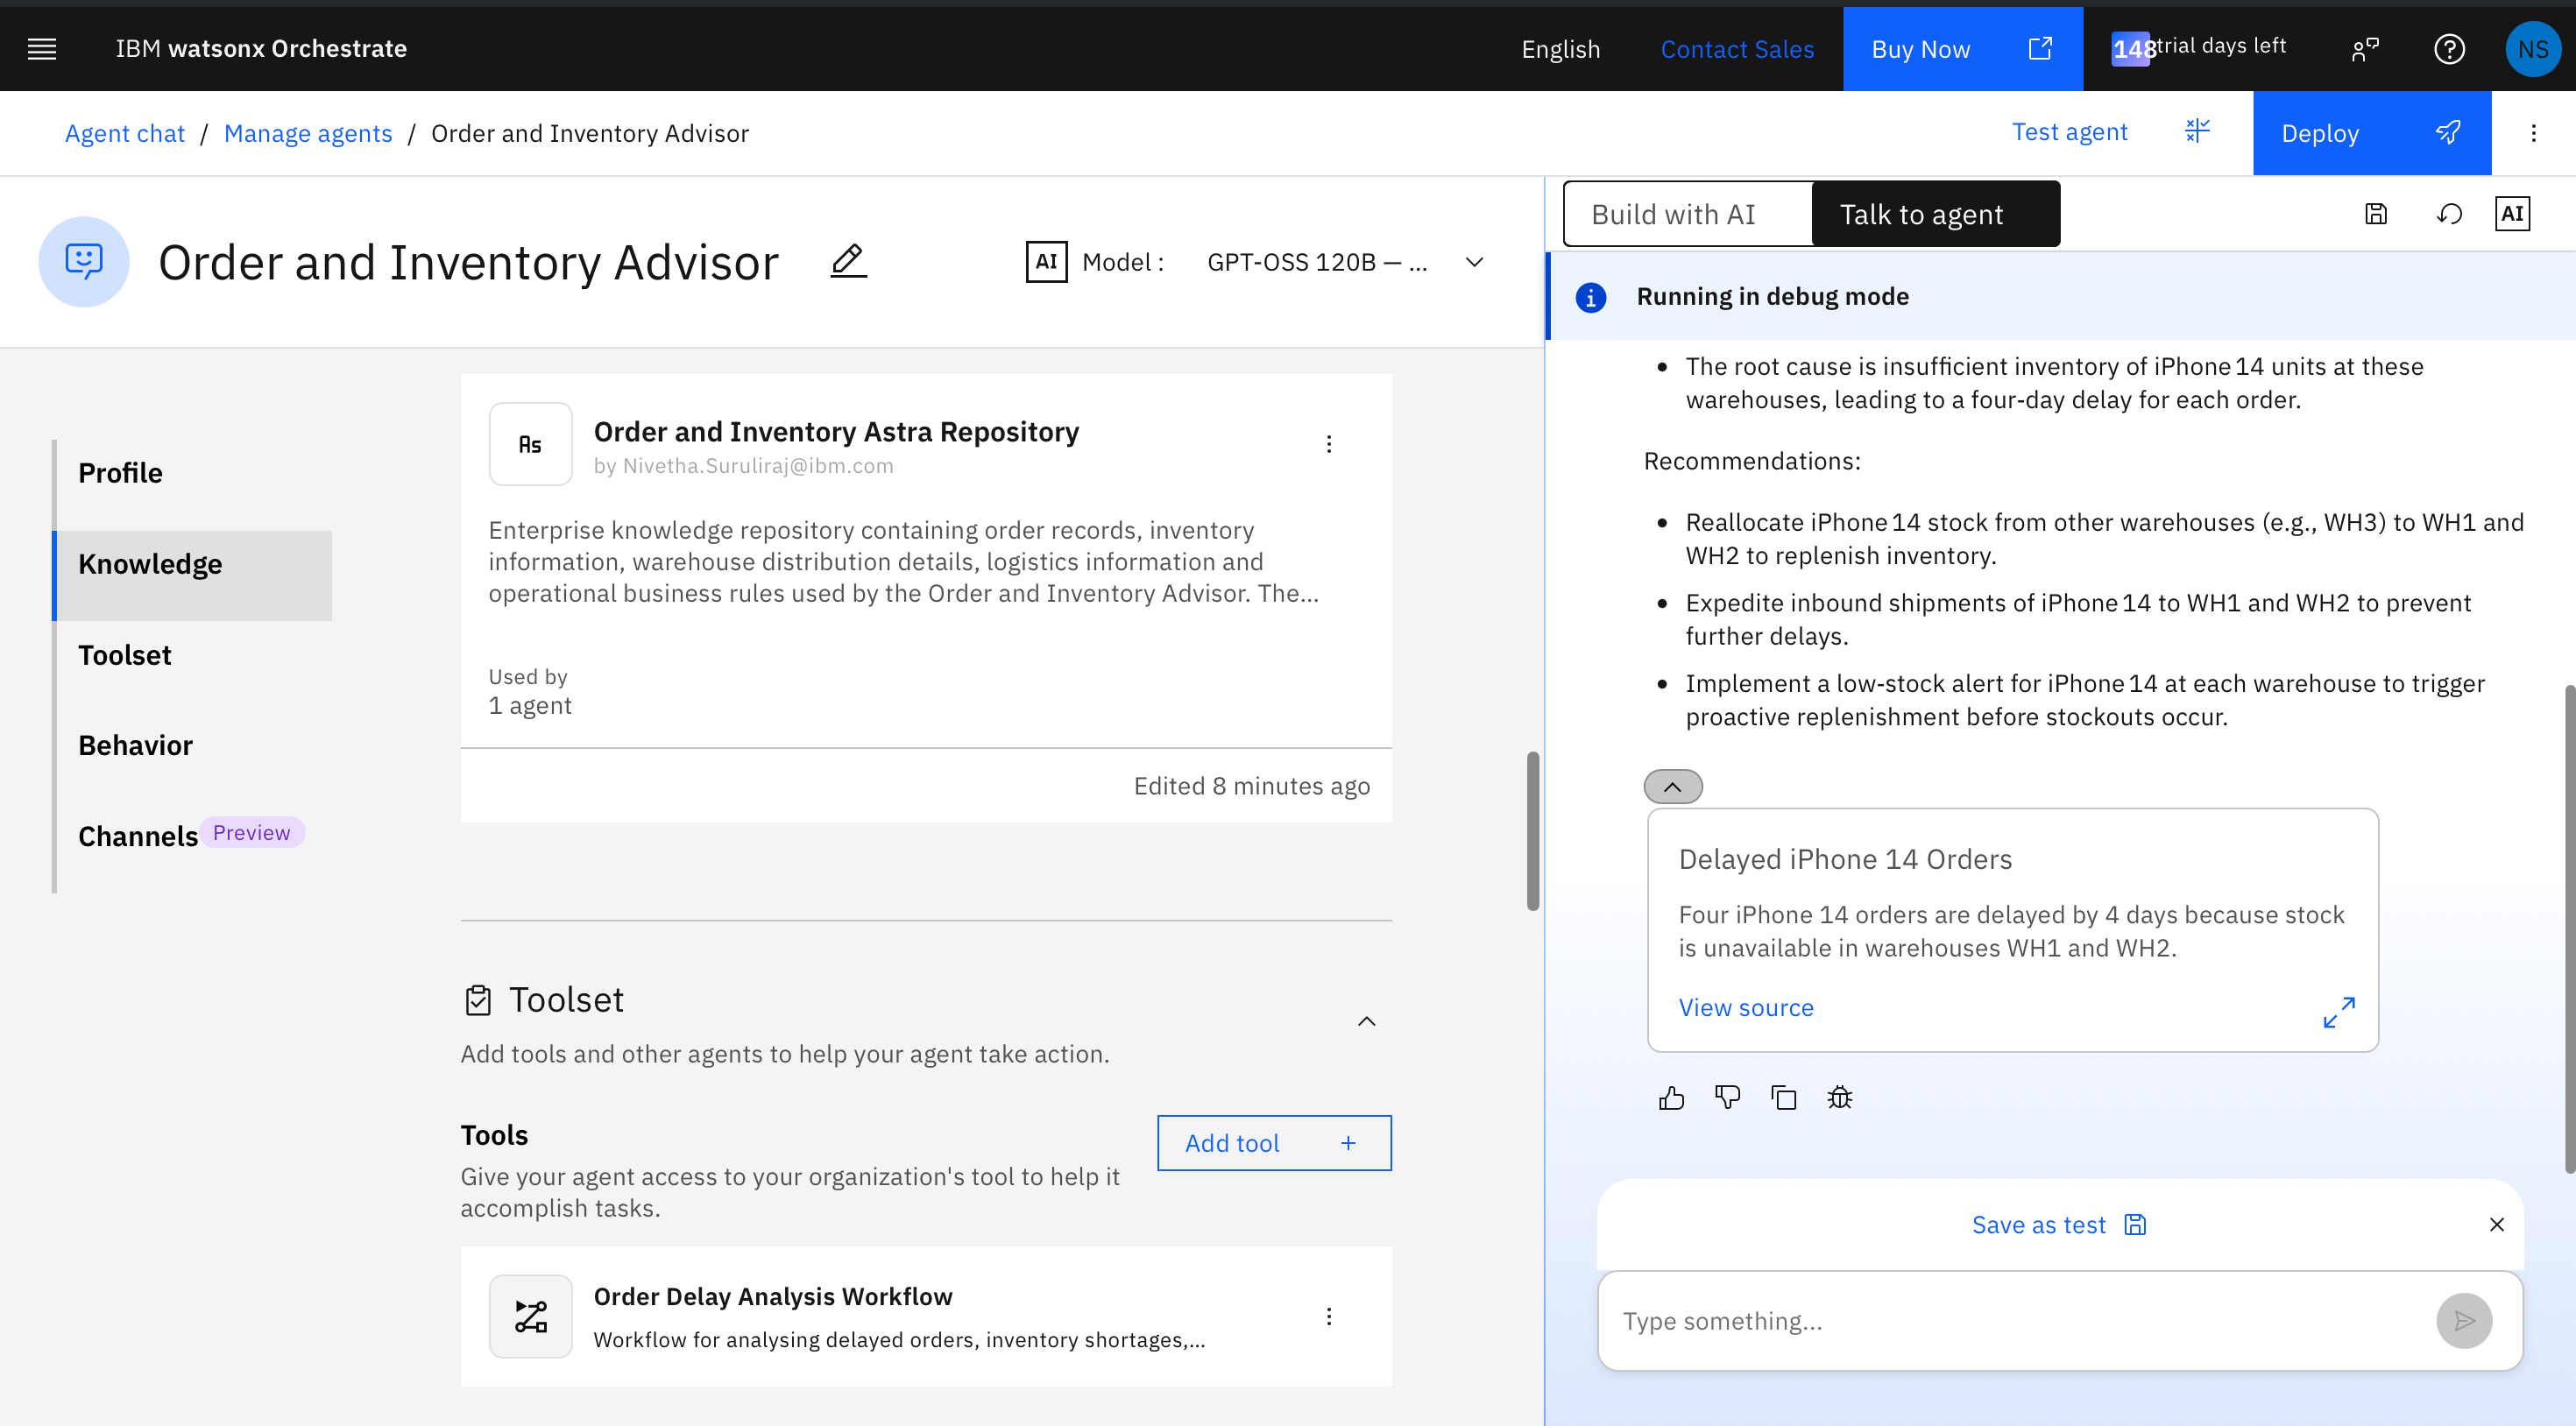2576x1426 pixels.
Task: Switch to Talk to agent tab
Action: tap(1936, 214)
